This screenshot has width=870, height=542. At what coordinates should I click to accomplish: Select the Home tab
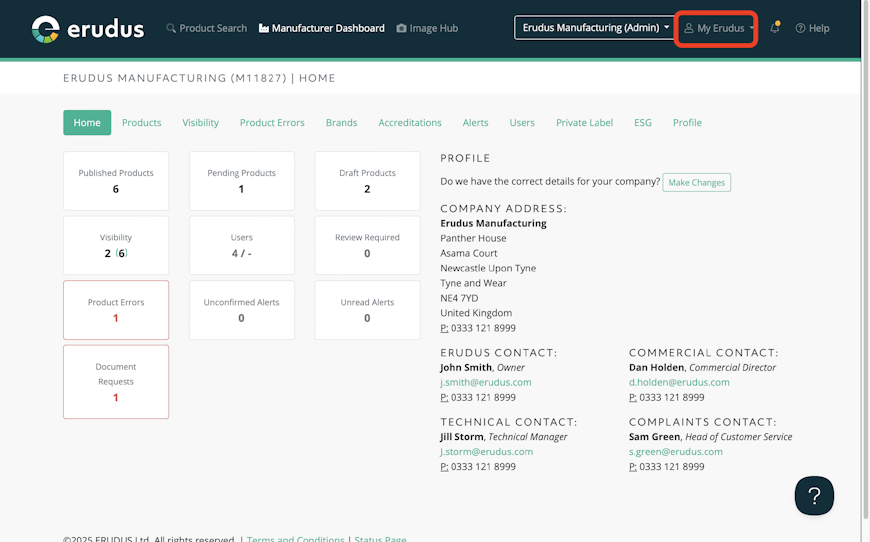pos(87,123)
